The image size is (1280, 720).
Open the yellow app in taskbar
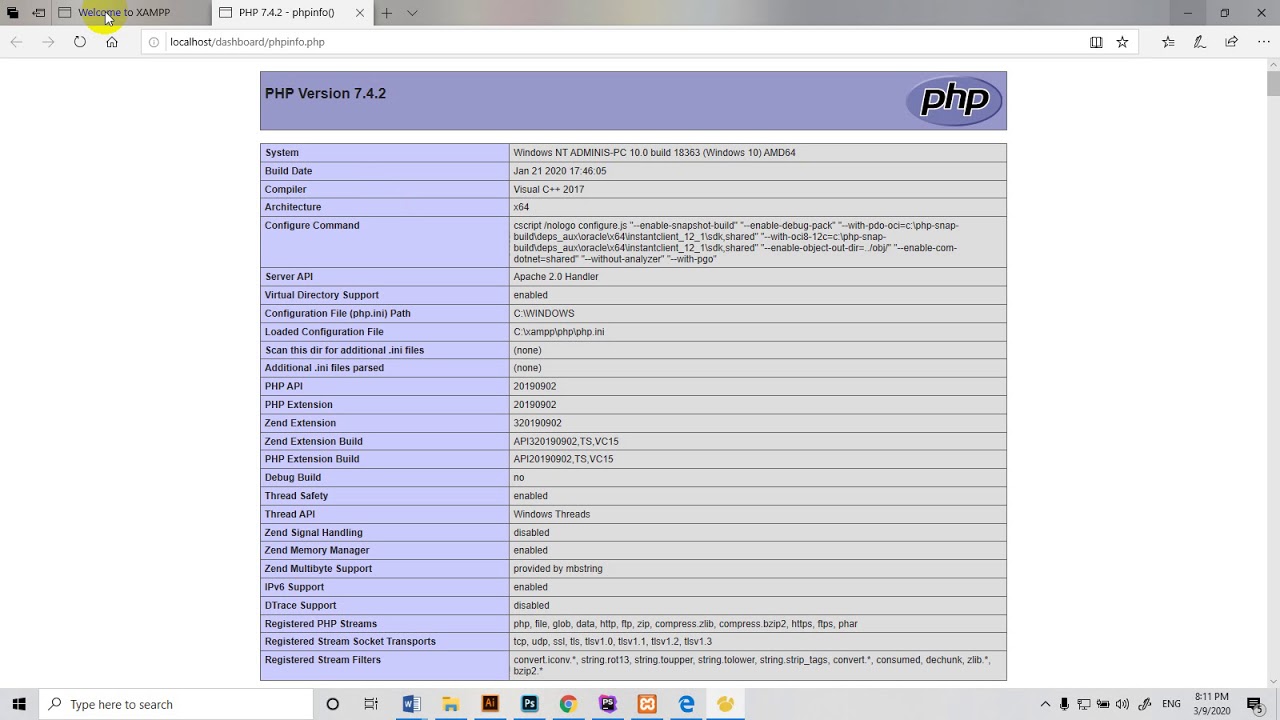point(726,704)
